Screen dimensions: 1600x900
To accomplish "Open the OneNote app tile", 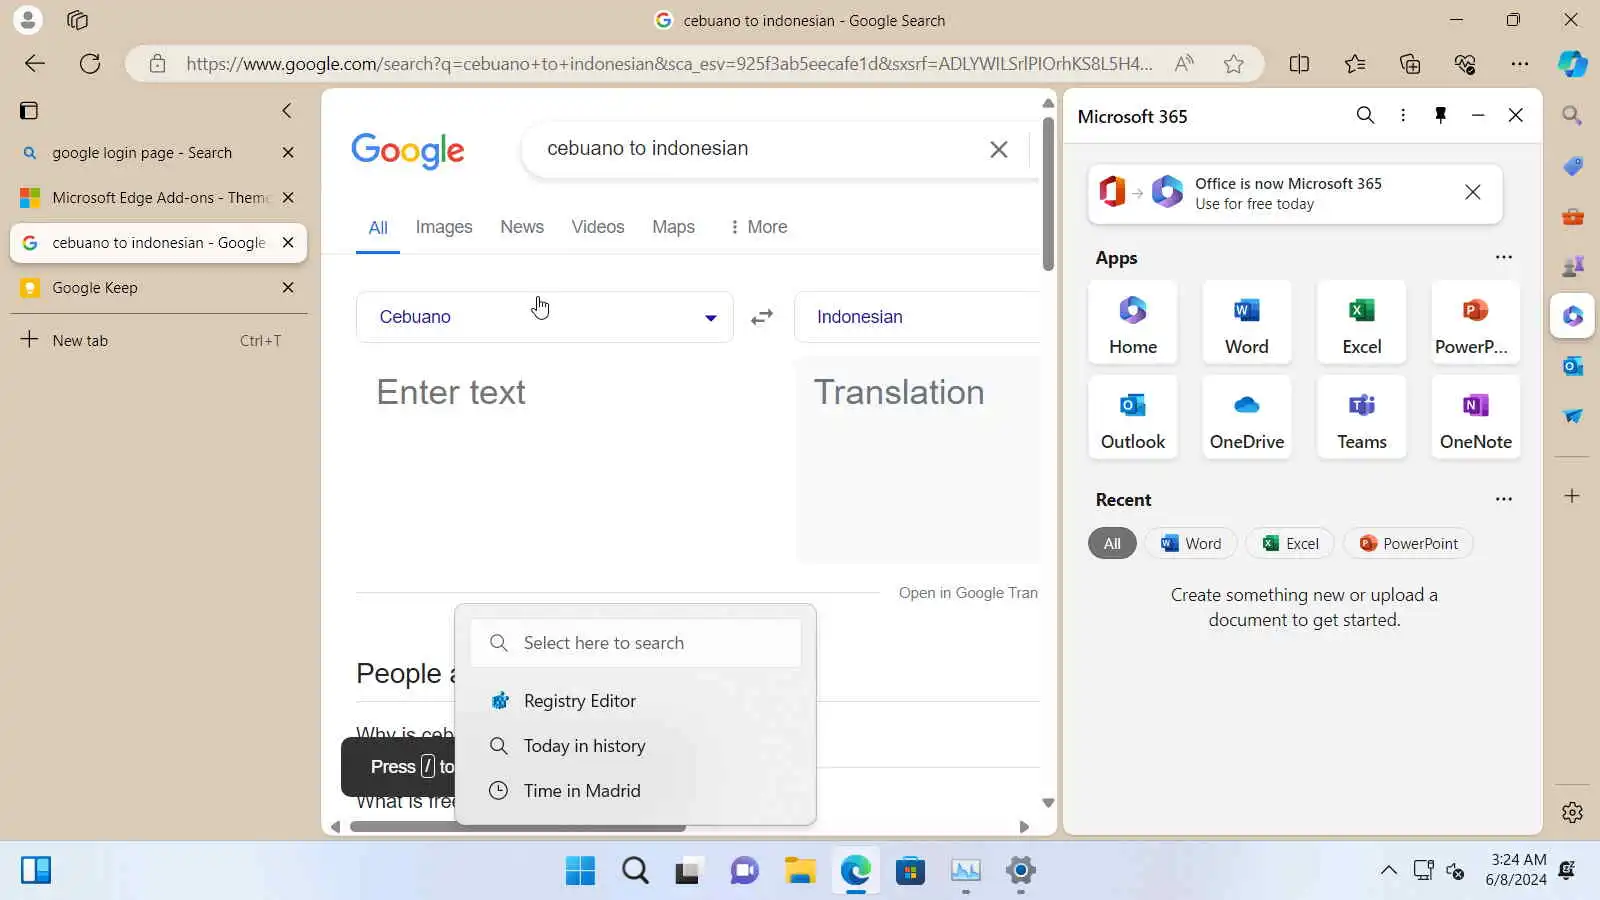I will click(1475, 417).
